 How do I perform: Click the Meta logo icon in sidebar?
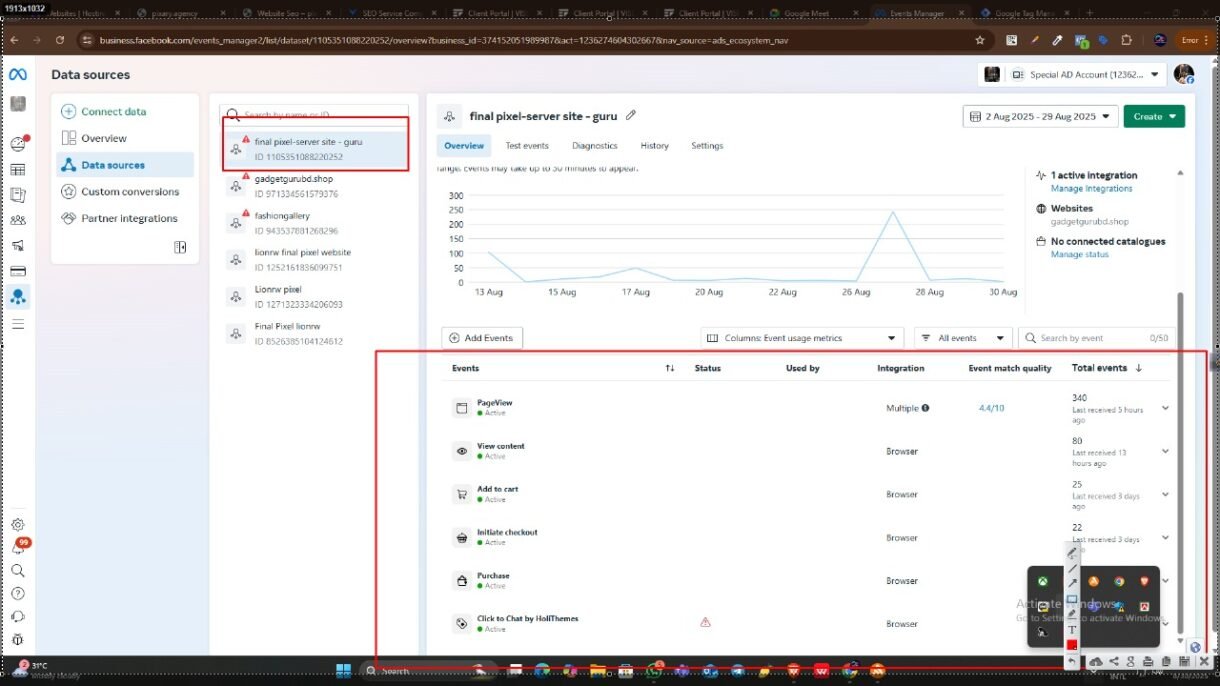pos(18,75)
